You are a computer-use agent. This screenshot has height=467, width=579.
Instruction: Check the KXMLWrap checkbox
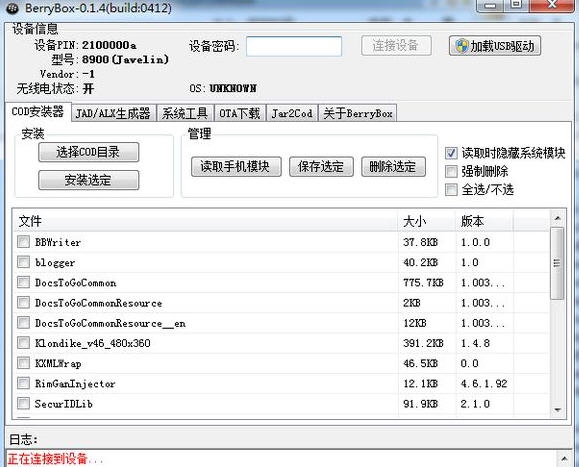tap(23, 363)
